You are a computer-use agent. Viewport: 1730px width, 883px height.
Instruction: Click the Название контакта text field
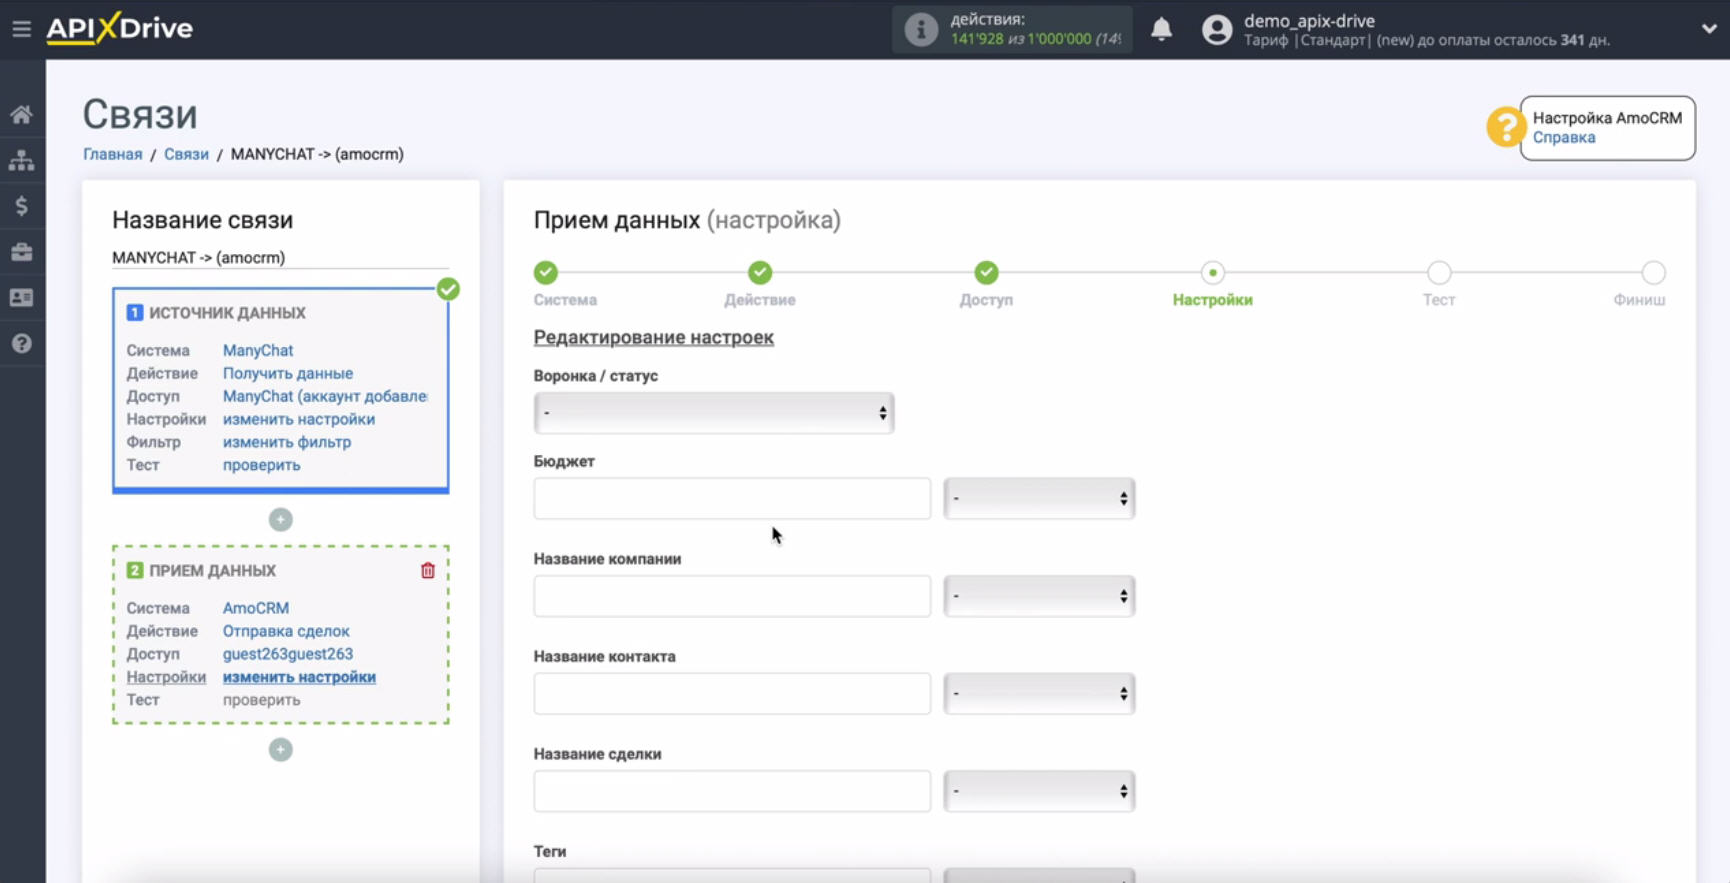pyautogui.click(x=732, y=694)
